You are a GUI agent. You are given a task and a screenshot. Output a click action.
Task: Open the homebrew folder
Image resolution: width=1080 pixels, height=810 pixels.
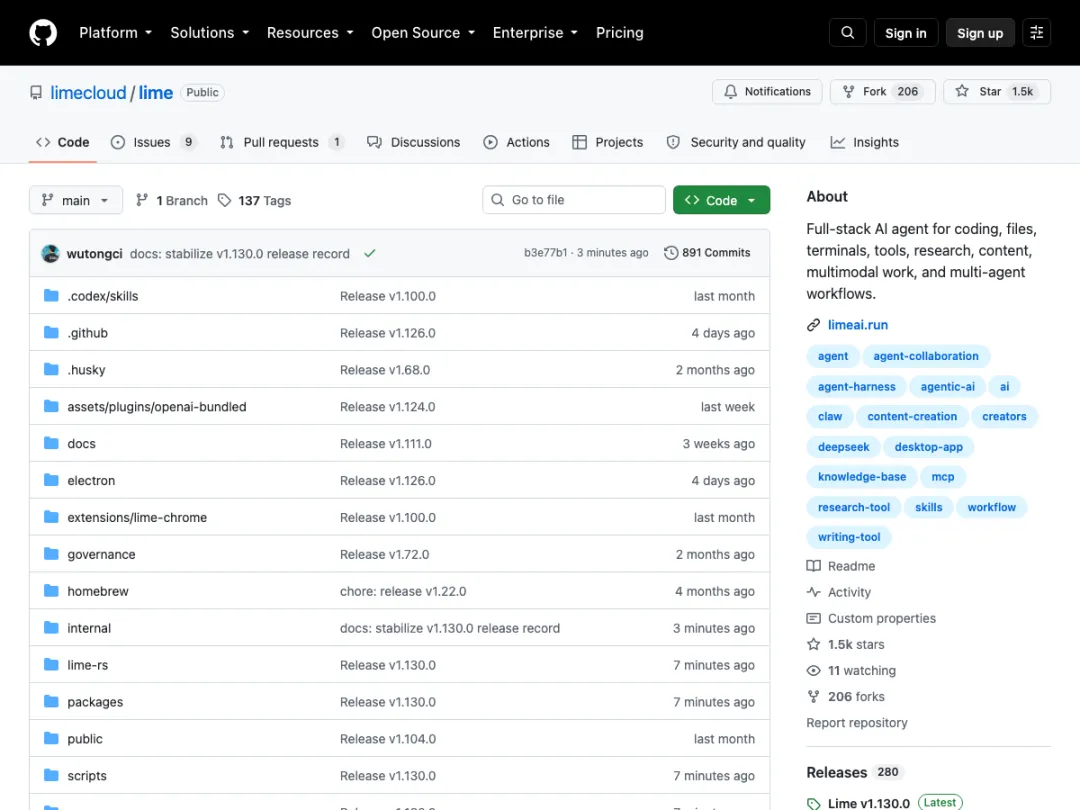coord(98,591)
